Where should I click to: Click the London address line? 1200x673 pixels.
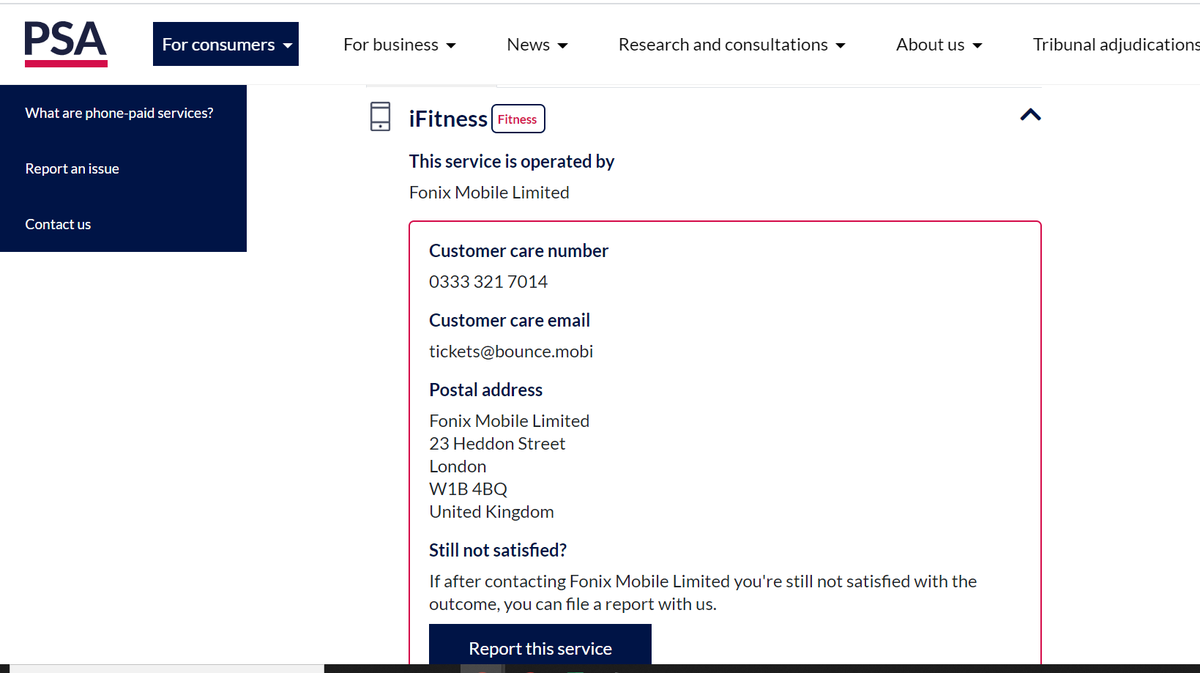tap(458, 466)
